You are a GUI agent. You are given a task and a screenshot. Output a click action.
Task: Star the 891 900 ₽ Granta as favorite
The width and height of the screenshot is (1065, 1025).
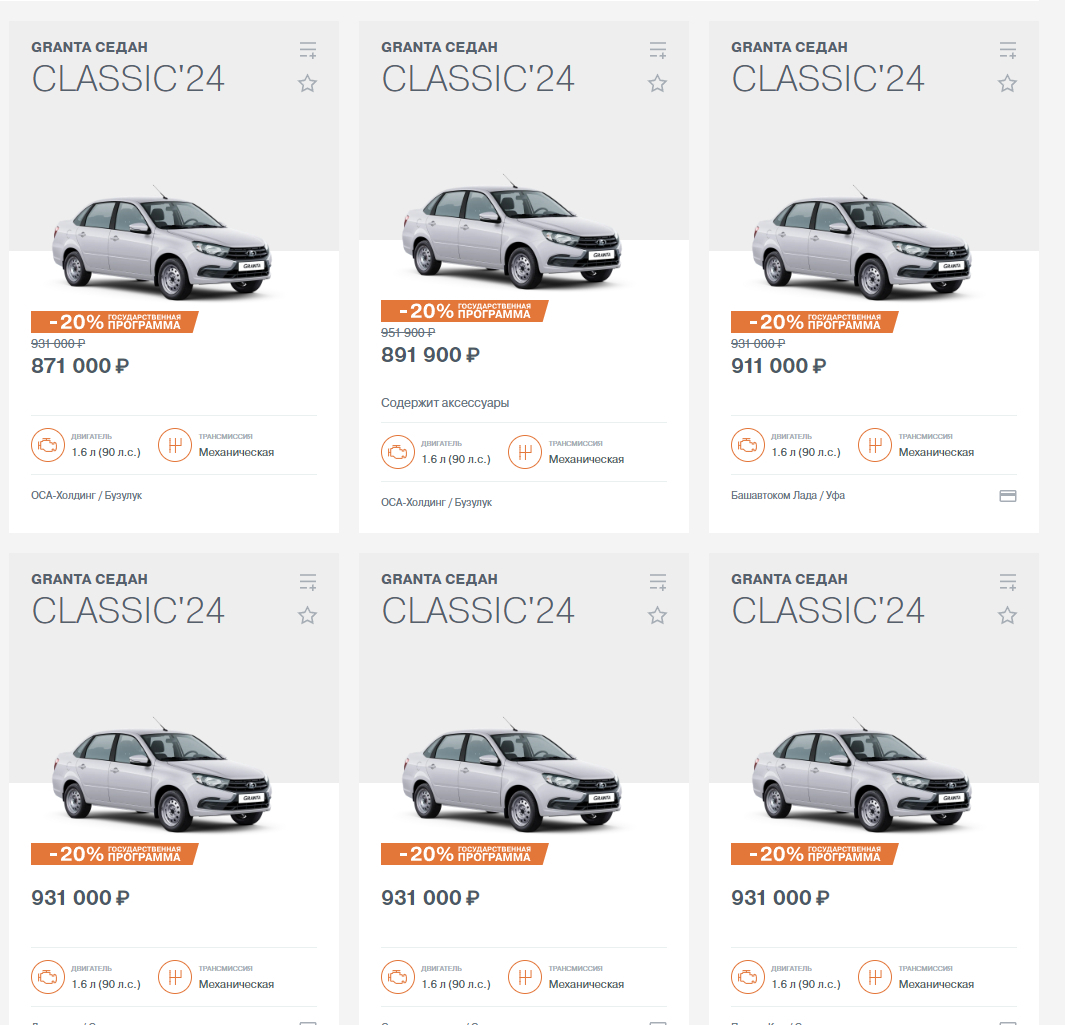[657, 84]
